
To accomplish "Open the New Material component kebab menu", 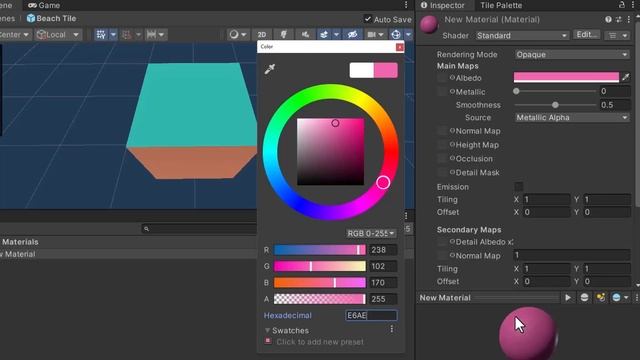I will tap(629, 20).
